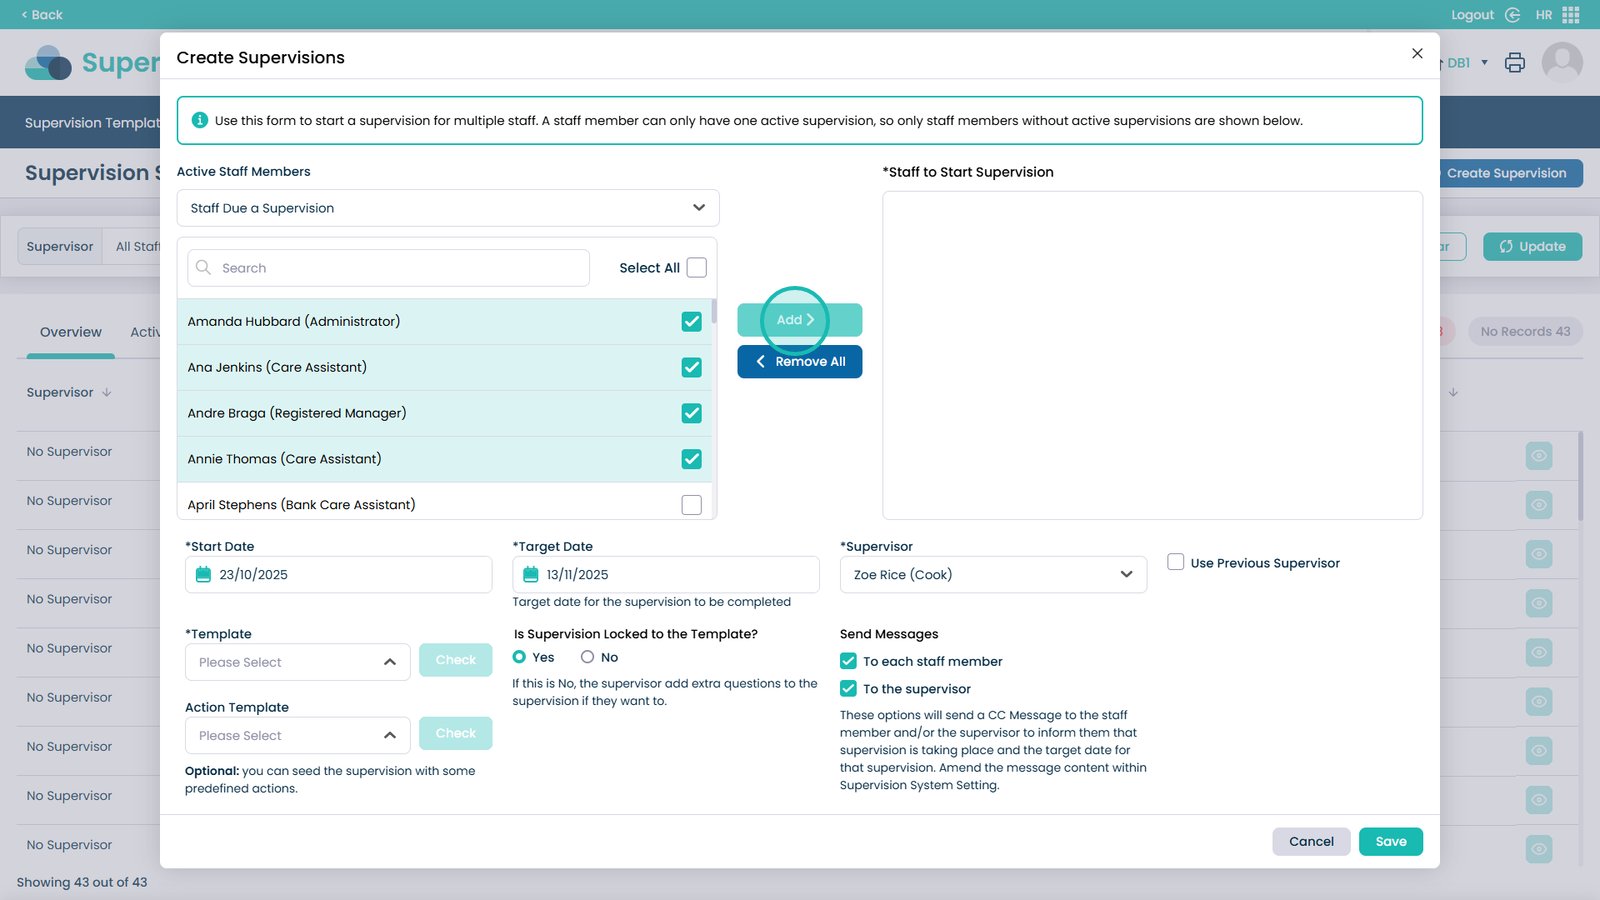Switch to the Overview tab
The width and height of the screenshot is (1600, 900).
pyautogui.click(x=70, y=332)
